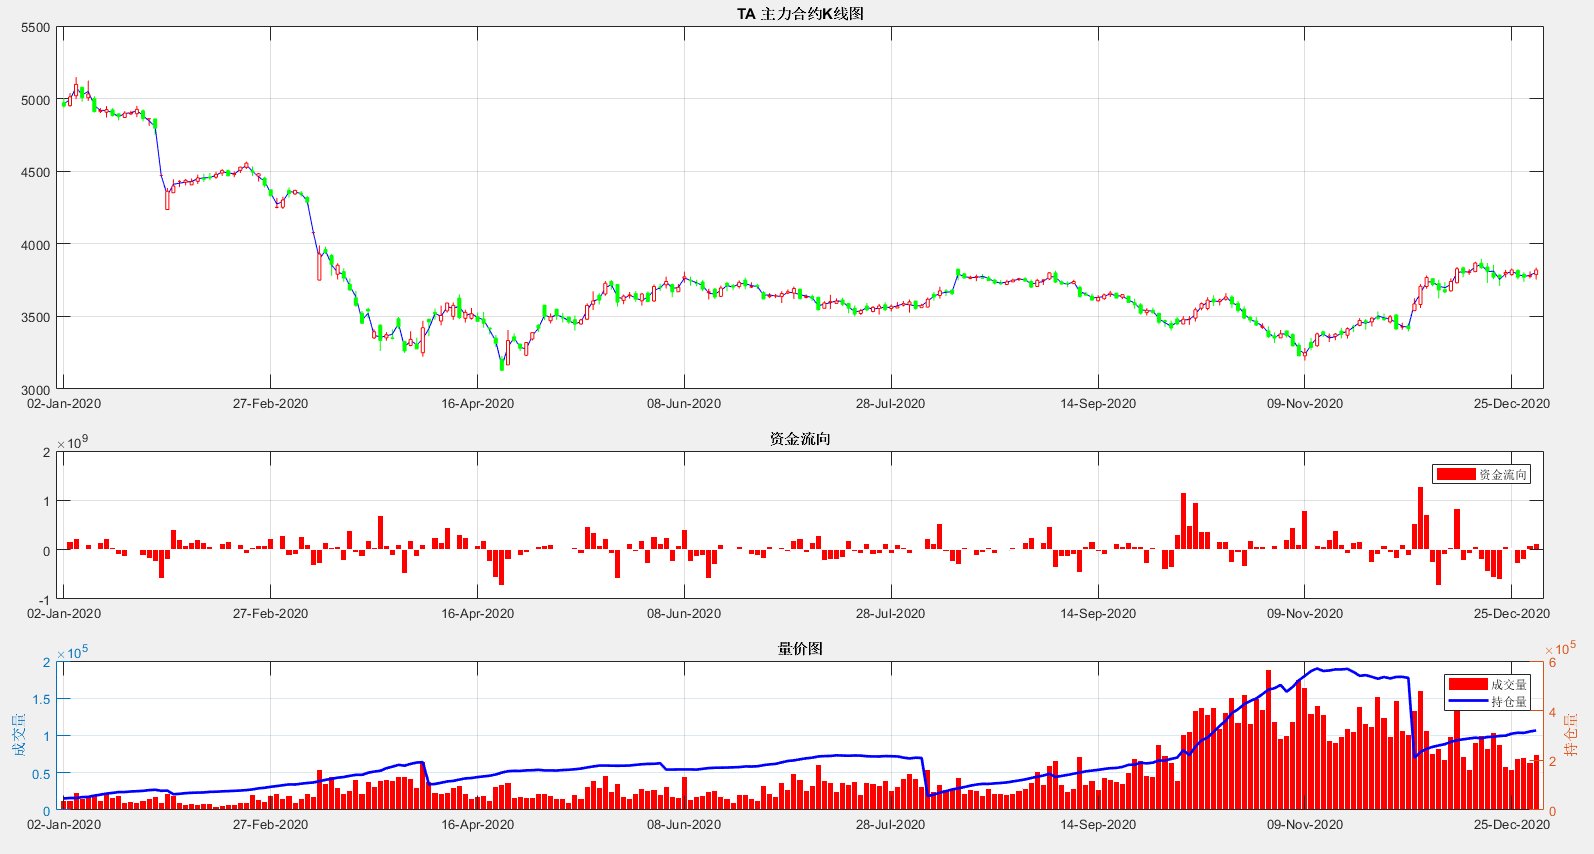Click 25-Dec-2020 tick label under K-line chart
Image resolution: width=1594 pixels, height=854 pixels.
coord(1511,404)
